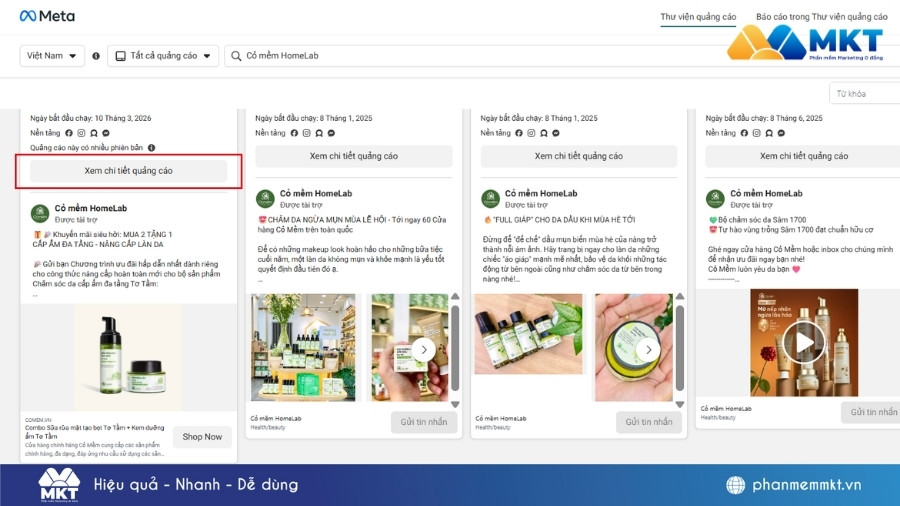
Task: Click 'Ngày bắt đầu chạy: 8 Tháng 6, 2025' text
Action: tap(764, 118)
